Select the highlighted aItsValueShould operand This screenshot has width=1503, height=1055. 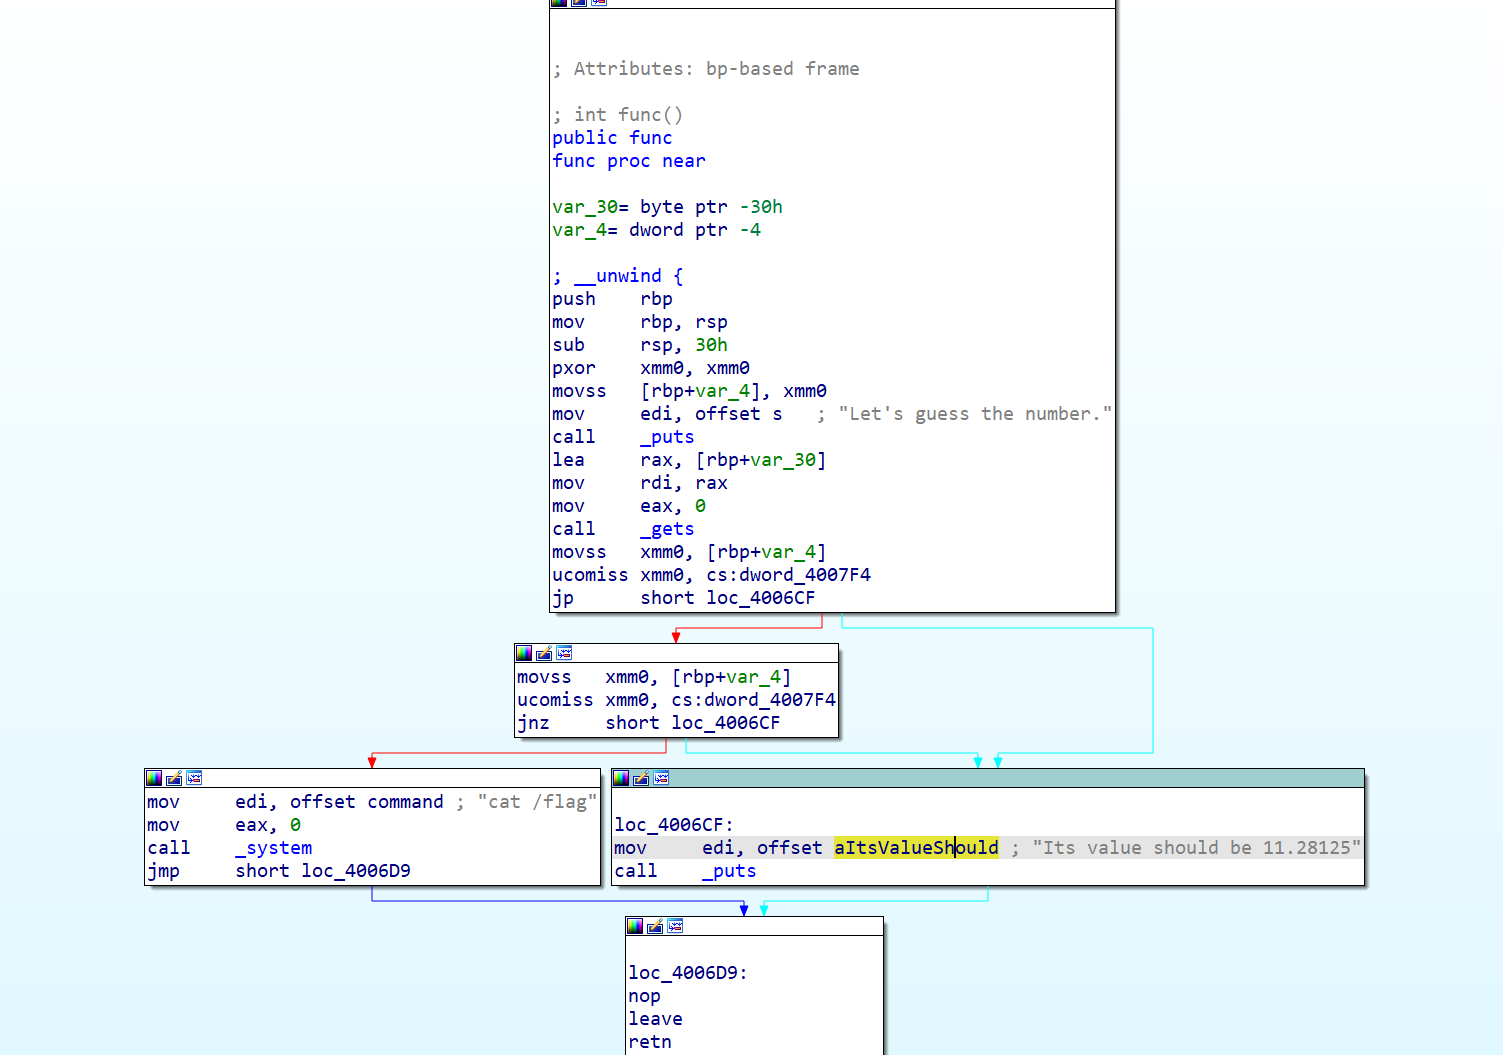tap(915, 848)
